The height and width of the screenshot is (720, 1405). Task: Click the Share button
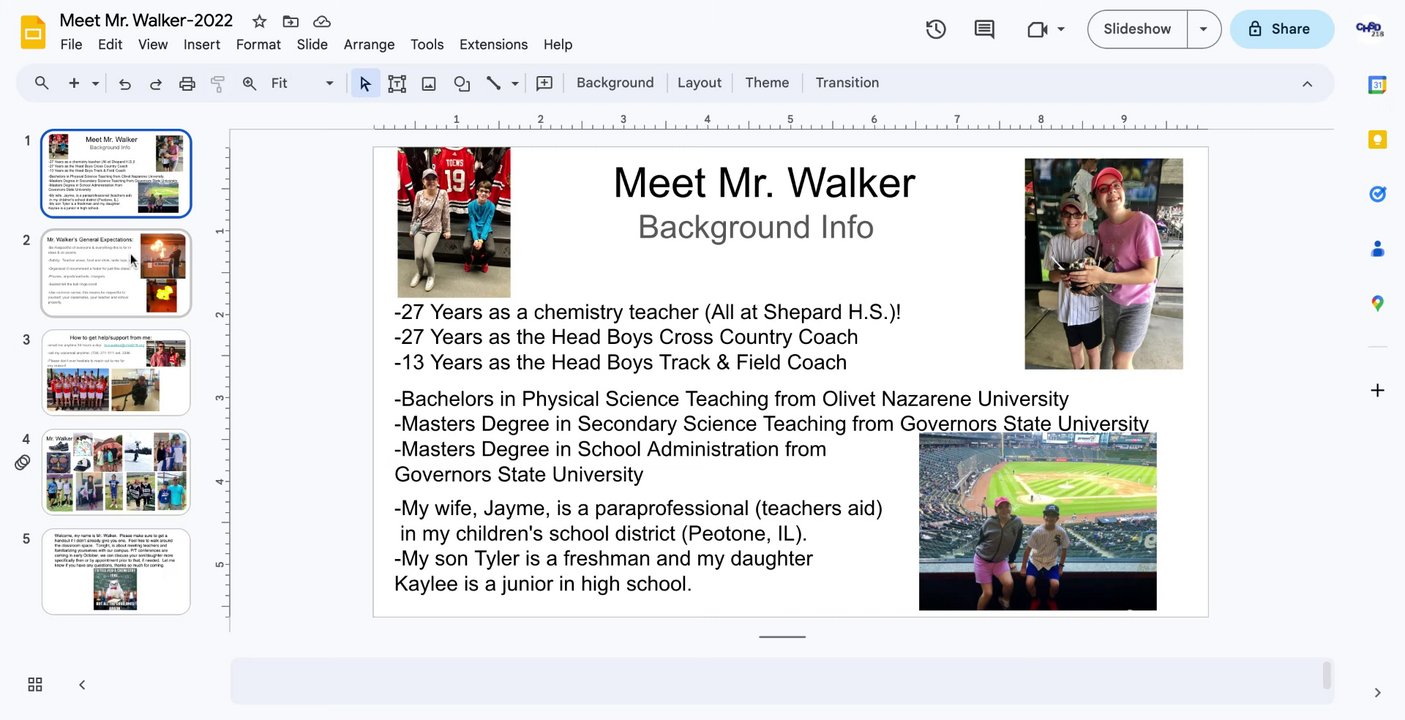point(1282,29)
